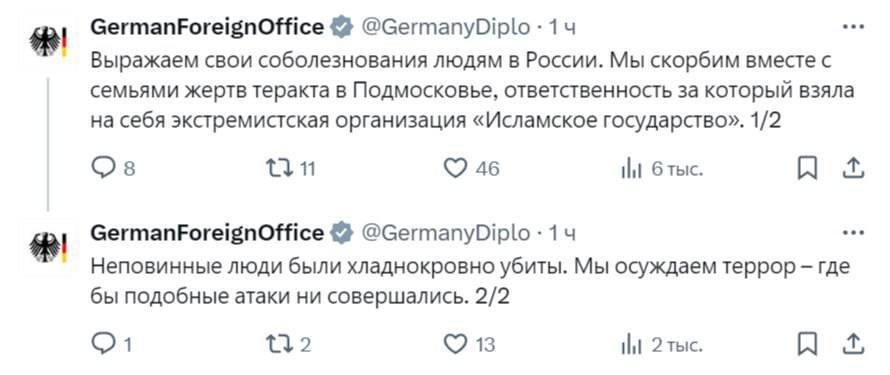890x375 pixels.
Task: View analytics showing 2 тыс. views
Action: [662, 344]
